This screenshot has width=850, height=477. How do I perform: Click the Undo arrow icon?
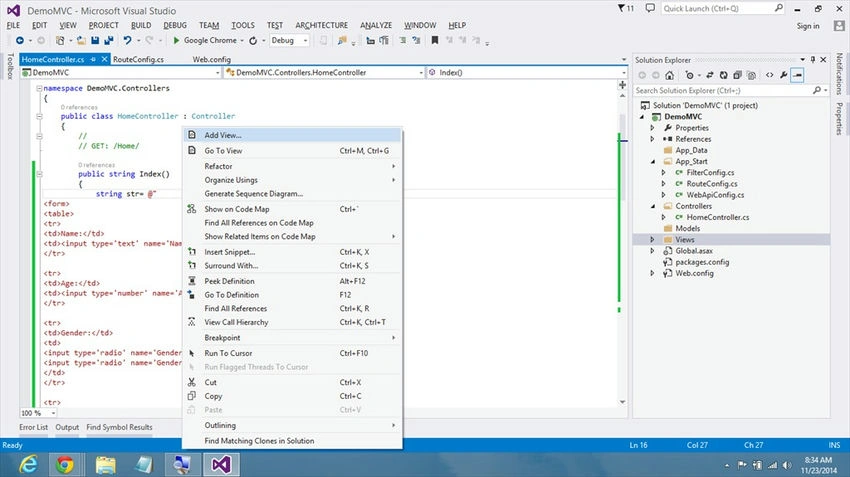click(127, 41)
